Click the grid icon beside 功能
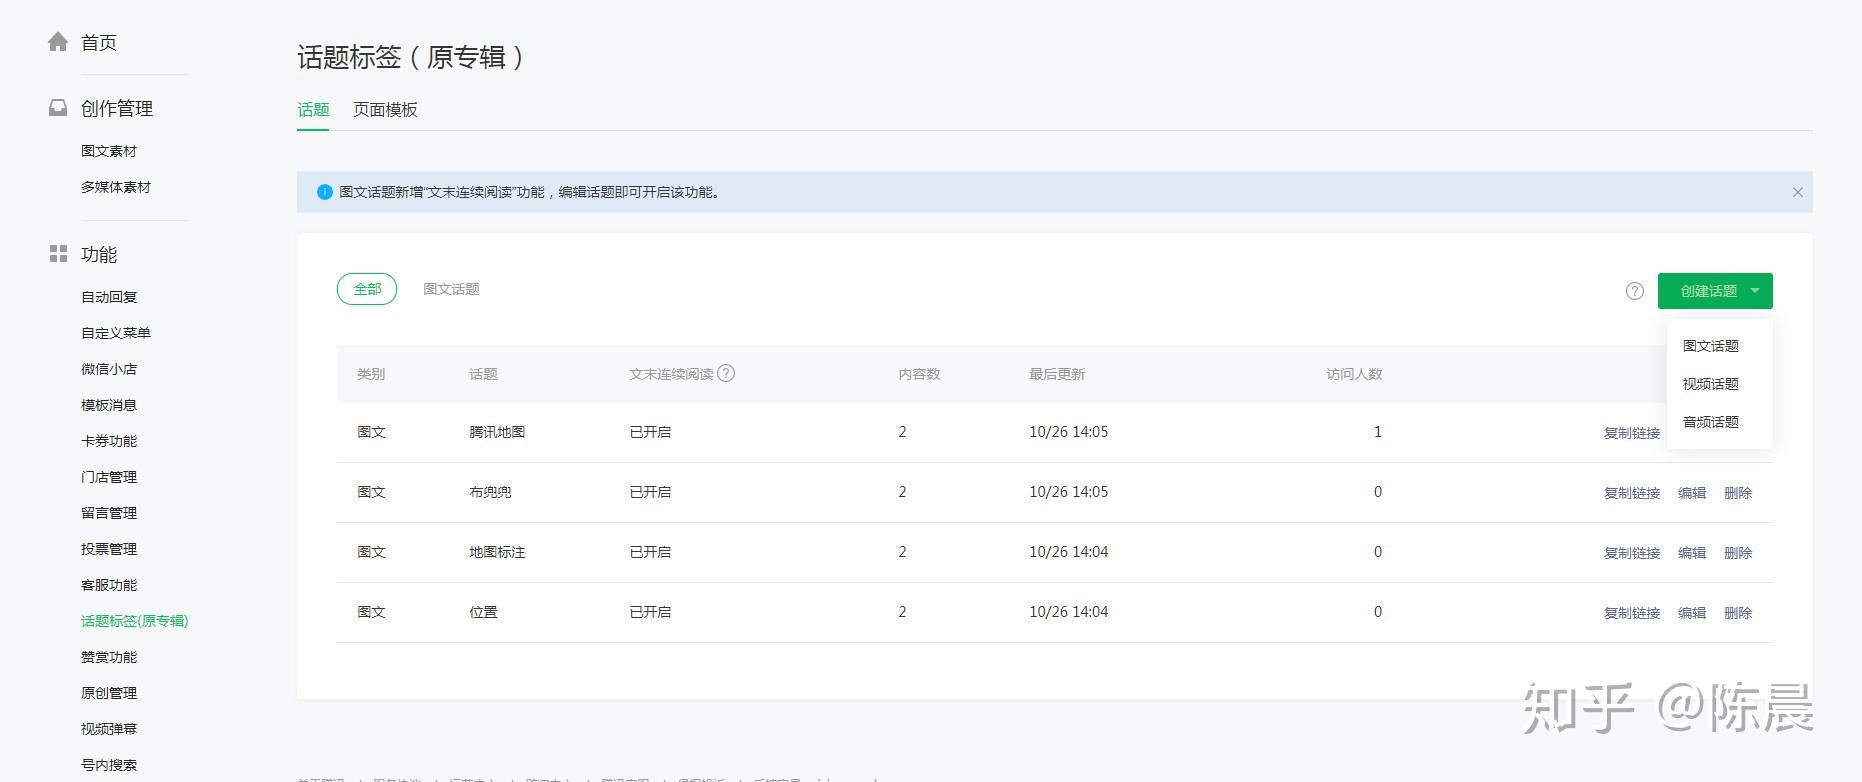Image resolution: width=1862 pixels, height=782 pixels. (x=58, y=254)
